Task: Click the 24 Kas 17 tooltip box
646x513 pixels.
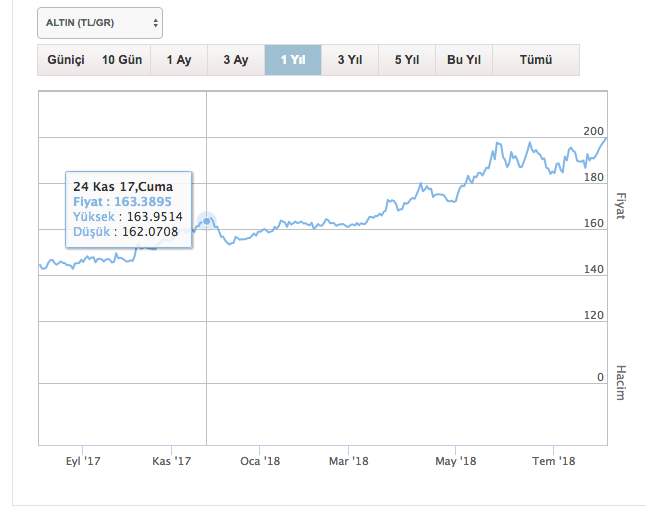Action: 128,209
